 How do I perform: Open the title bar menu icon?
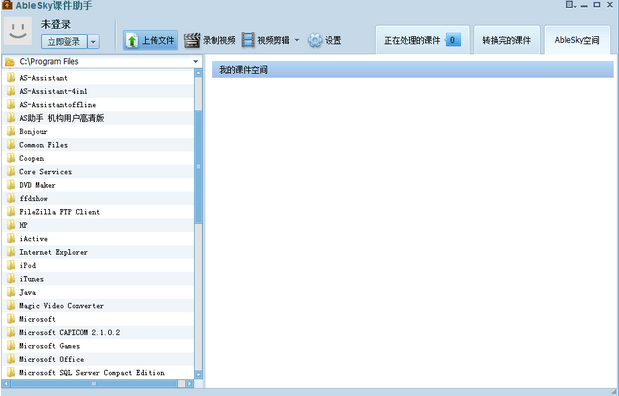click(570, 5)
